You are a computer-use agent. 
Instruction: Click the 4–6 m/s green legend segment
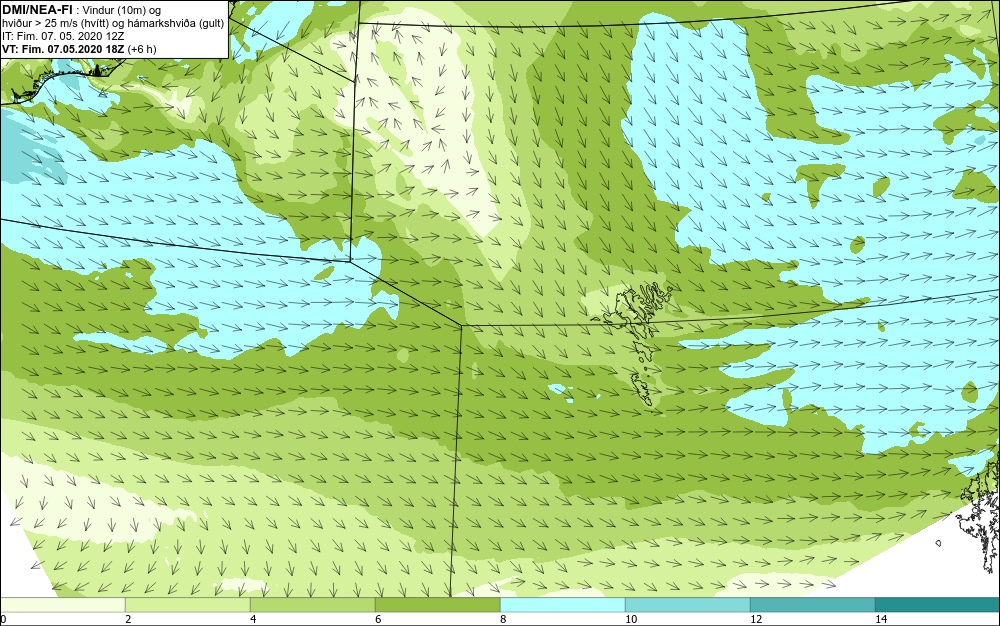pyautogui.click(x=312, y=605)
